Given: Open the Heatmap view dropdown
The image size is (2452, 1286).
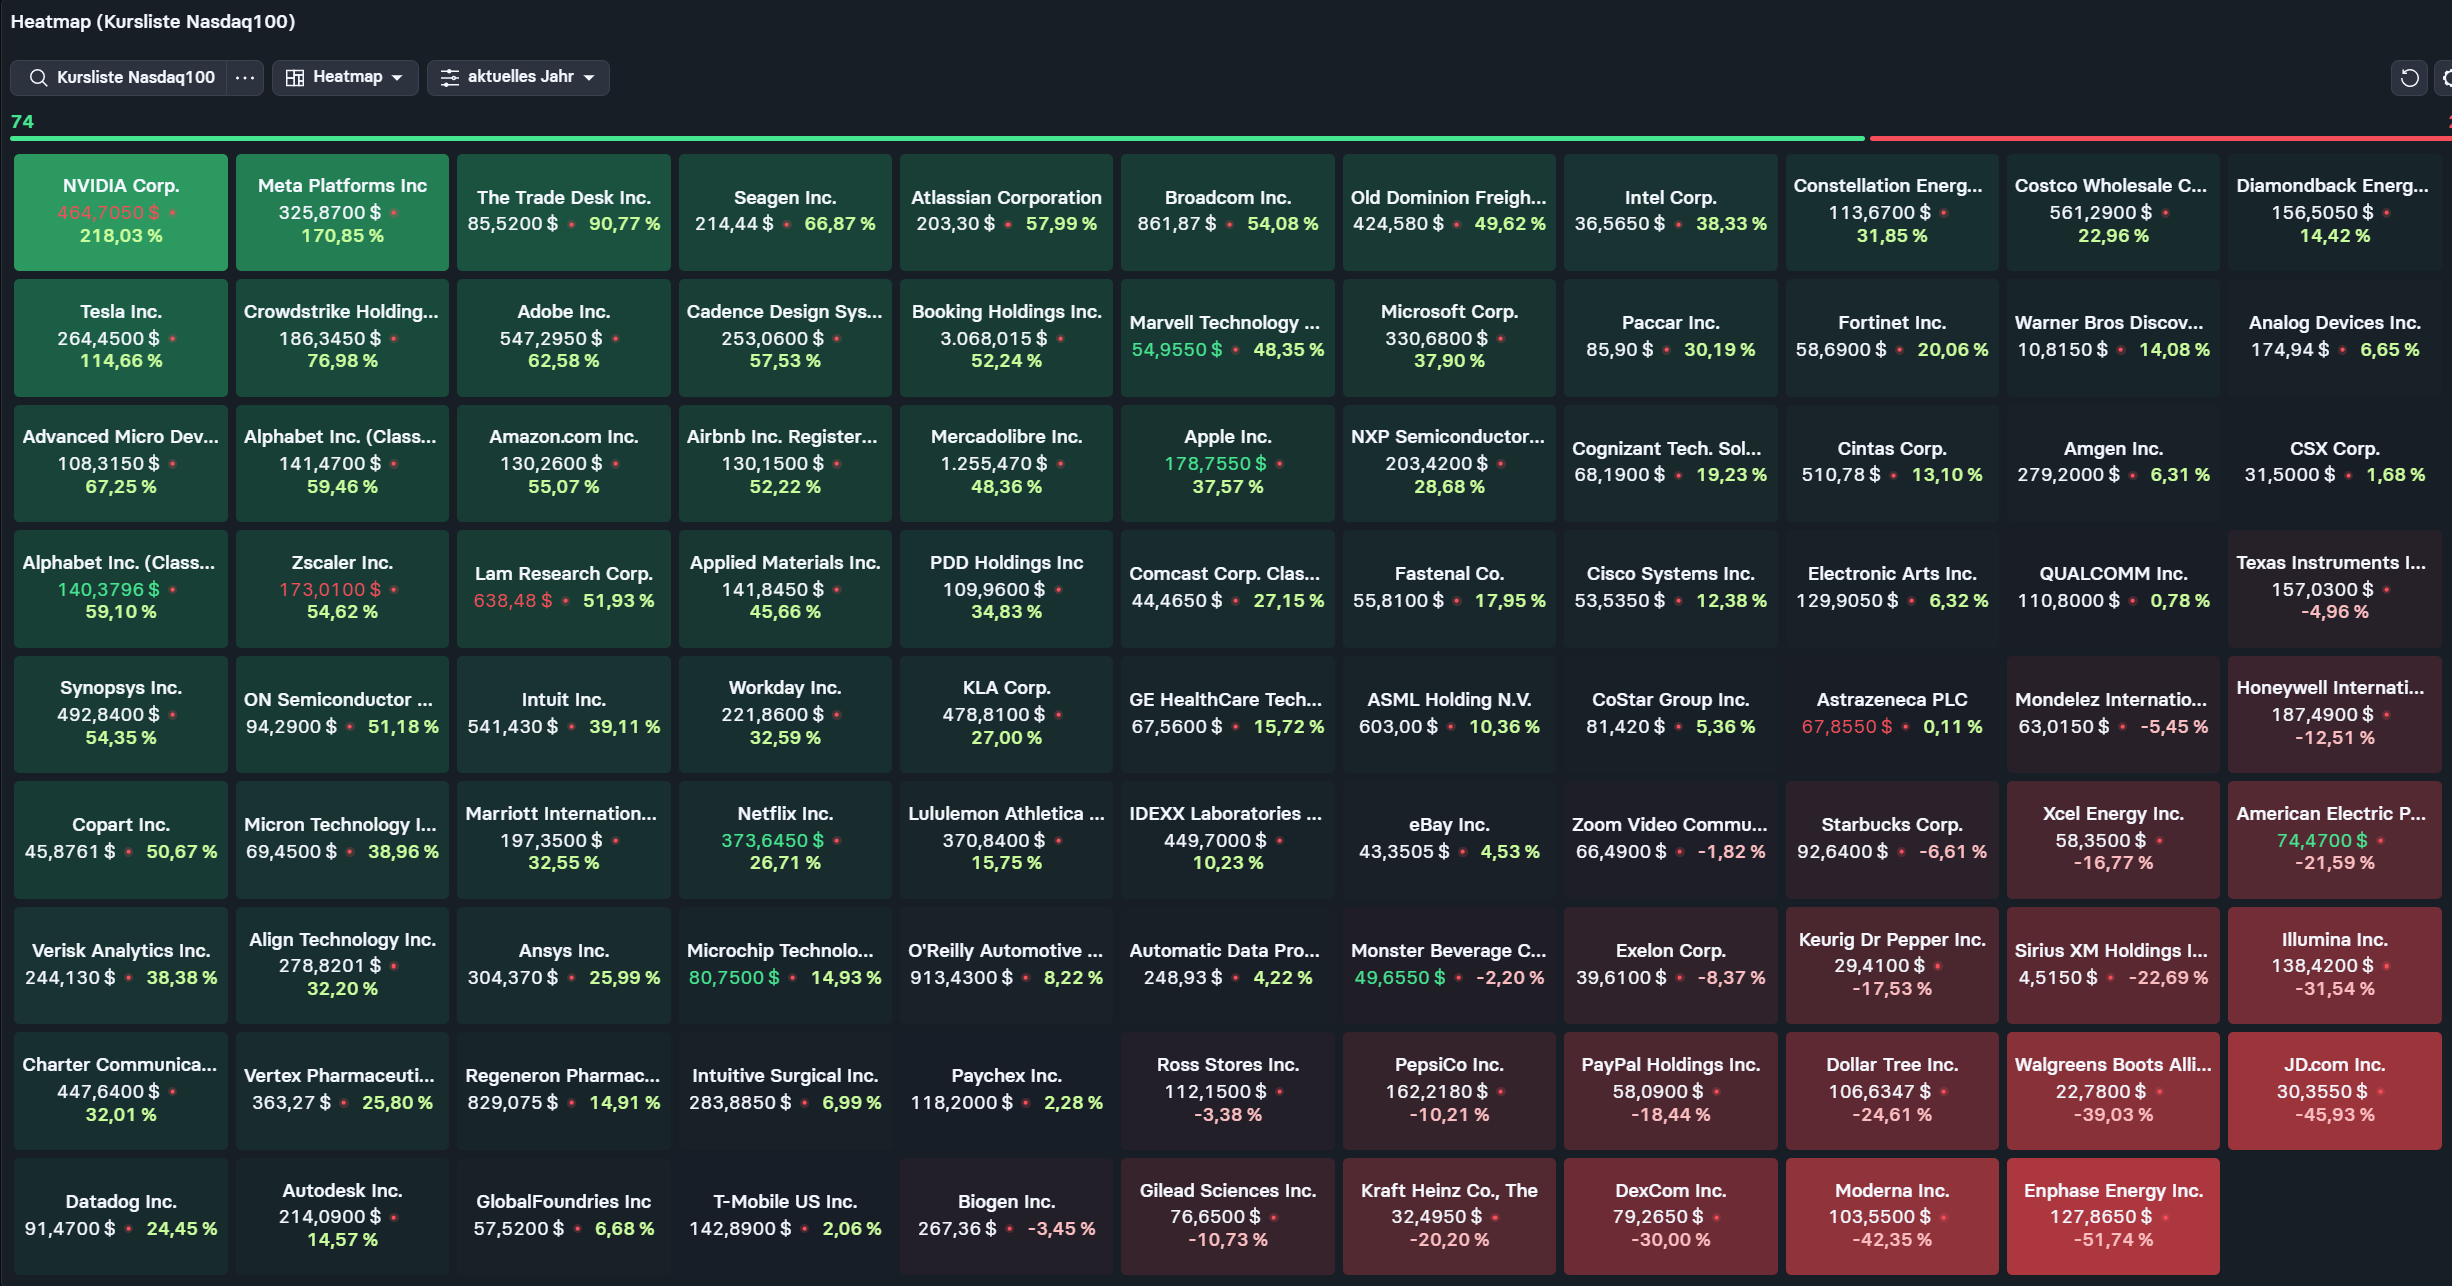Looking at the screenshot, I should (x=345, y=77).
